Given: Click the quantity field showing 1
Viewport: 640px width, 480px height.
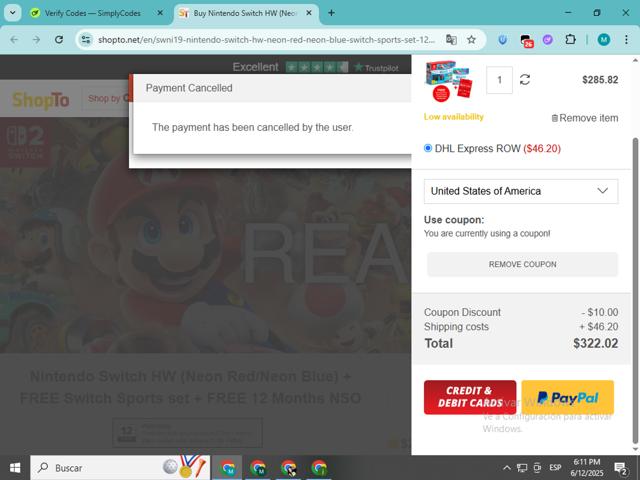Looking at the screenshot, I should pos(499,80).
